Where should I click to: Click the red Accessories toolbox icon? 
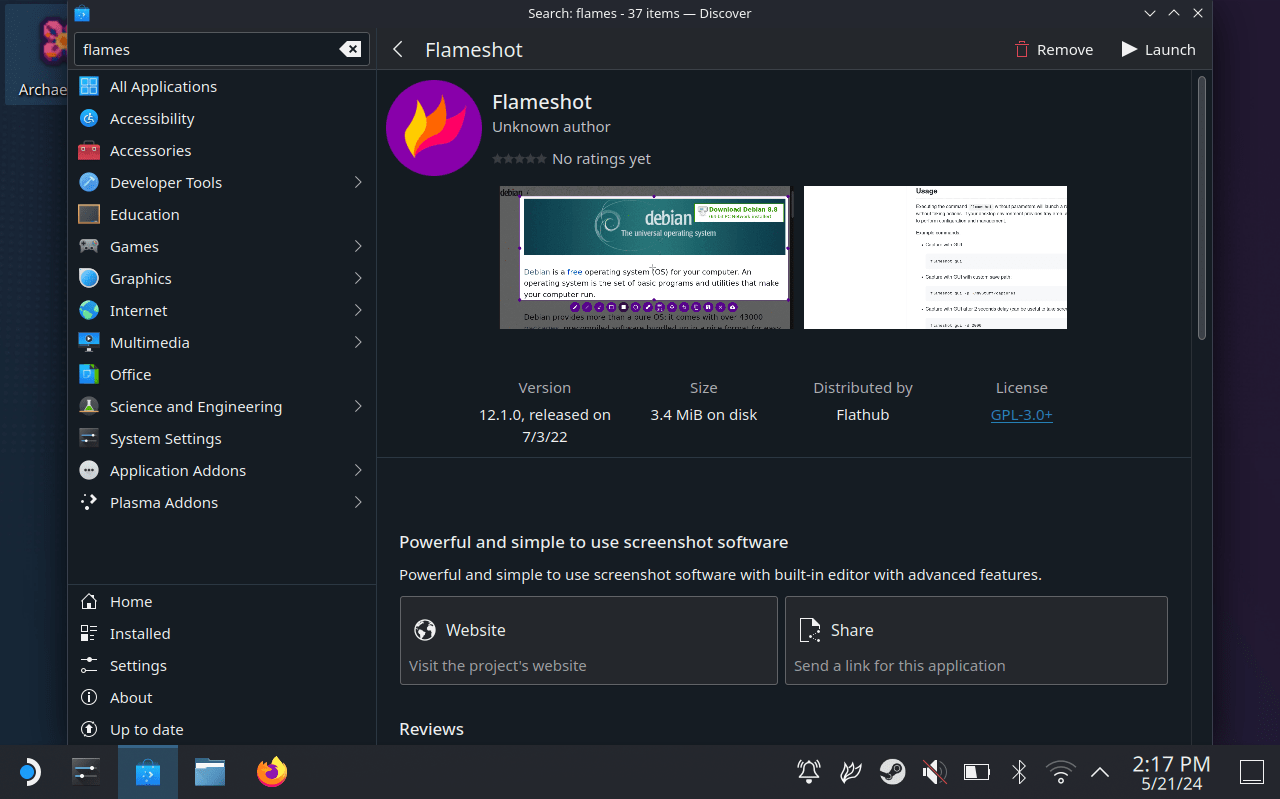[x=89, y=150]
